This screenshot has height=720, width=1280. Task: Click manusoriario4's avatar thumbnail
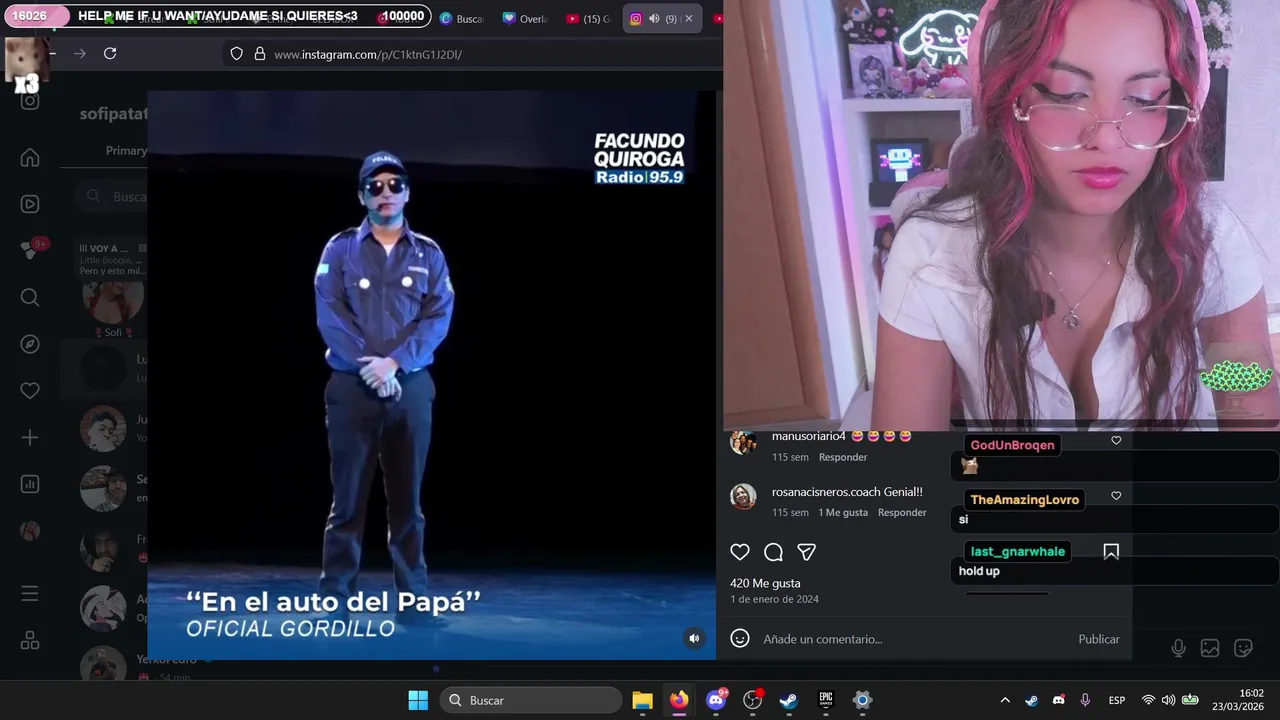point(743,442)
